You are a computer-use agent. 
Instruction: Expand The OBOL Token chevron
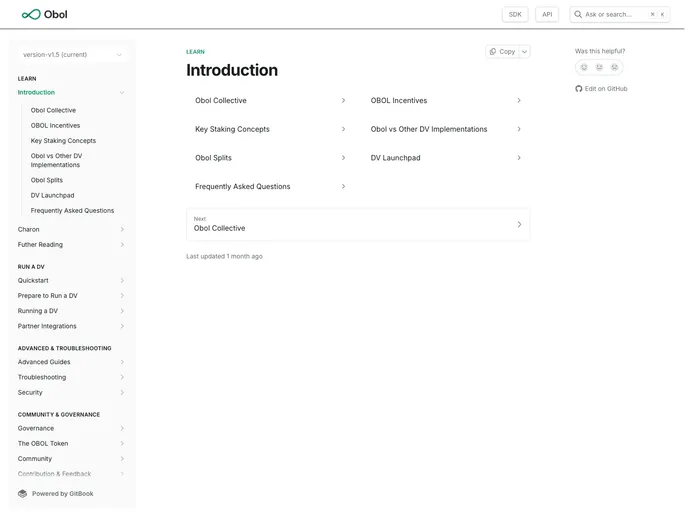click(122, 444)
